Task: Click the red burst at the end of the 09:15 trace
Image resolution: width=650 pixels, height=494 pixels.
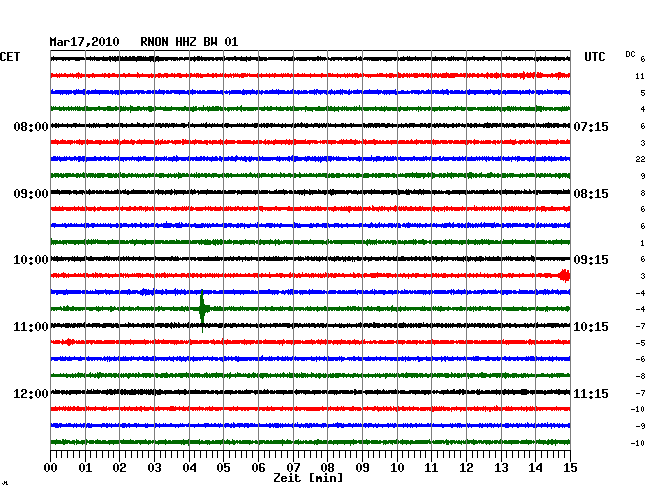Action: pyautogui.click(x=564, y=276)
